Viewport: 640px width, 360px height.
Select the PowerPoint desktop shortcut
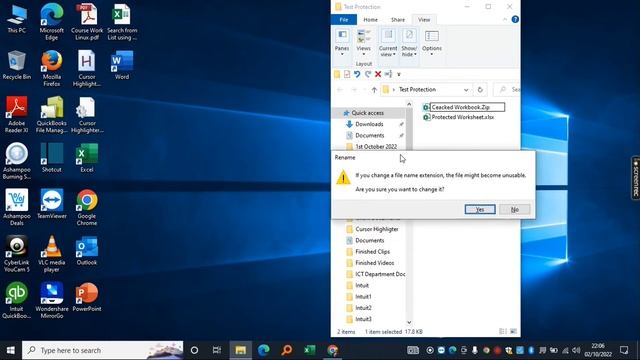click(87, 297)
